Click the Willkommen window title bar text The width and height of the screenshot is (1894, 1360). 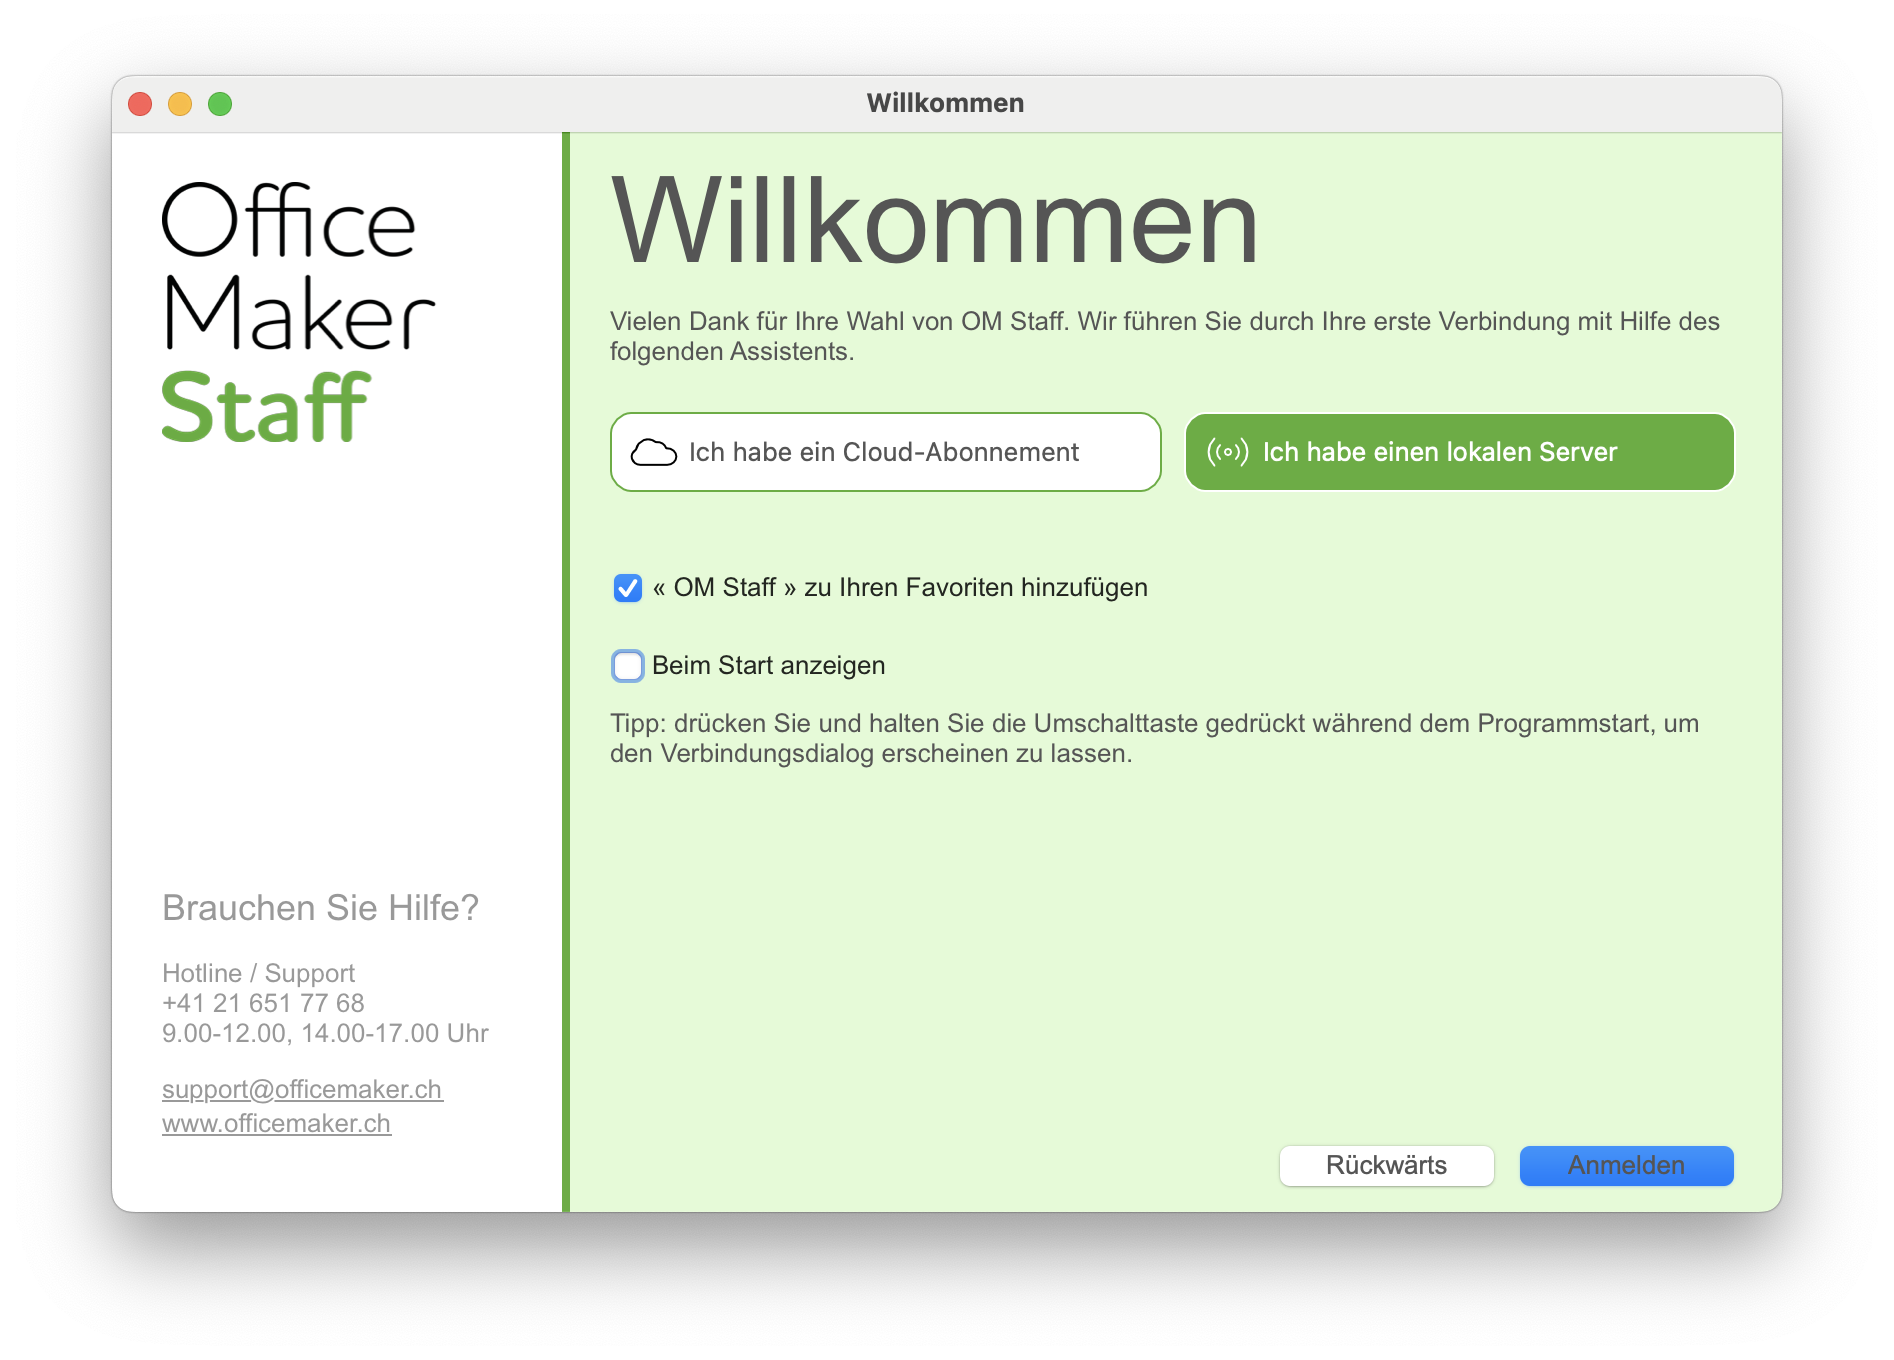[x=945, y=103]
